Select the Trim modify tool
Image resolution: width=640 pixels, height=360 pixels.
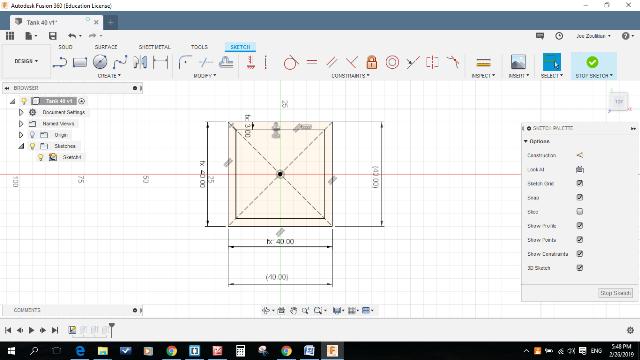coord(205,62)
